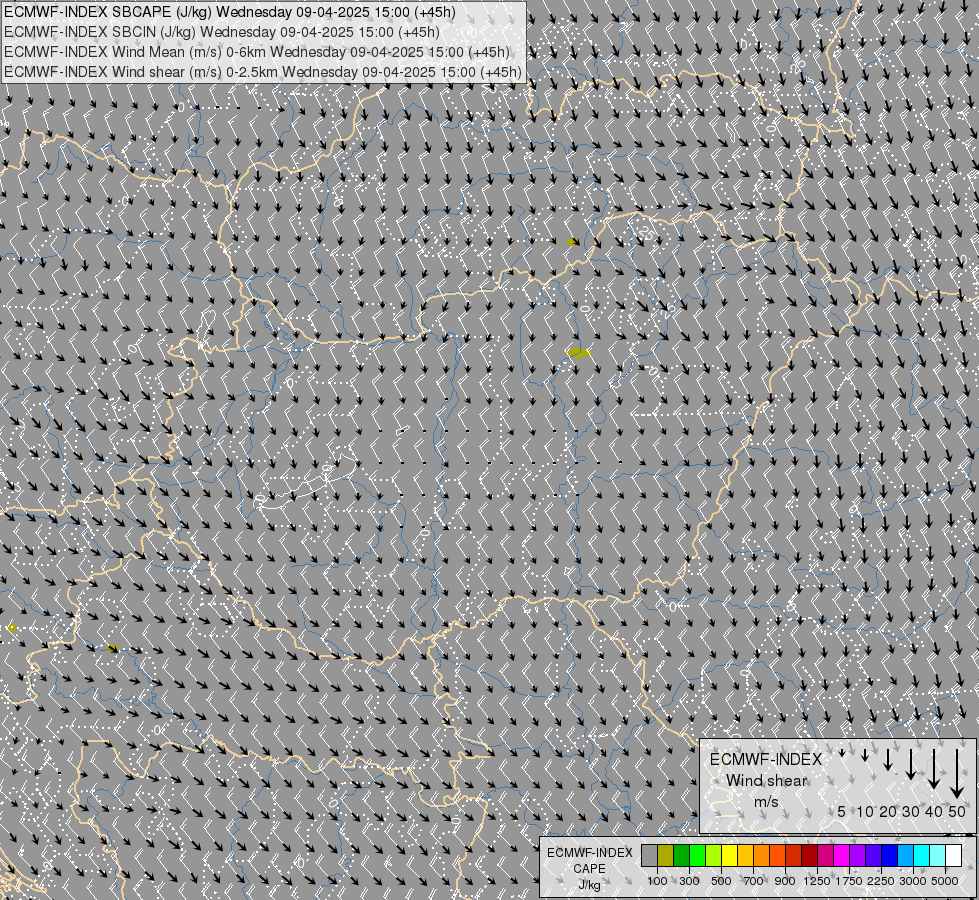Click the 'CAPE' word in the color legend

pyautogui.click(x=589, y=869)
